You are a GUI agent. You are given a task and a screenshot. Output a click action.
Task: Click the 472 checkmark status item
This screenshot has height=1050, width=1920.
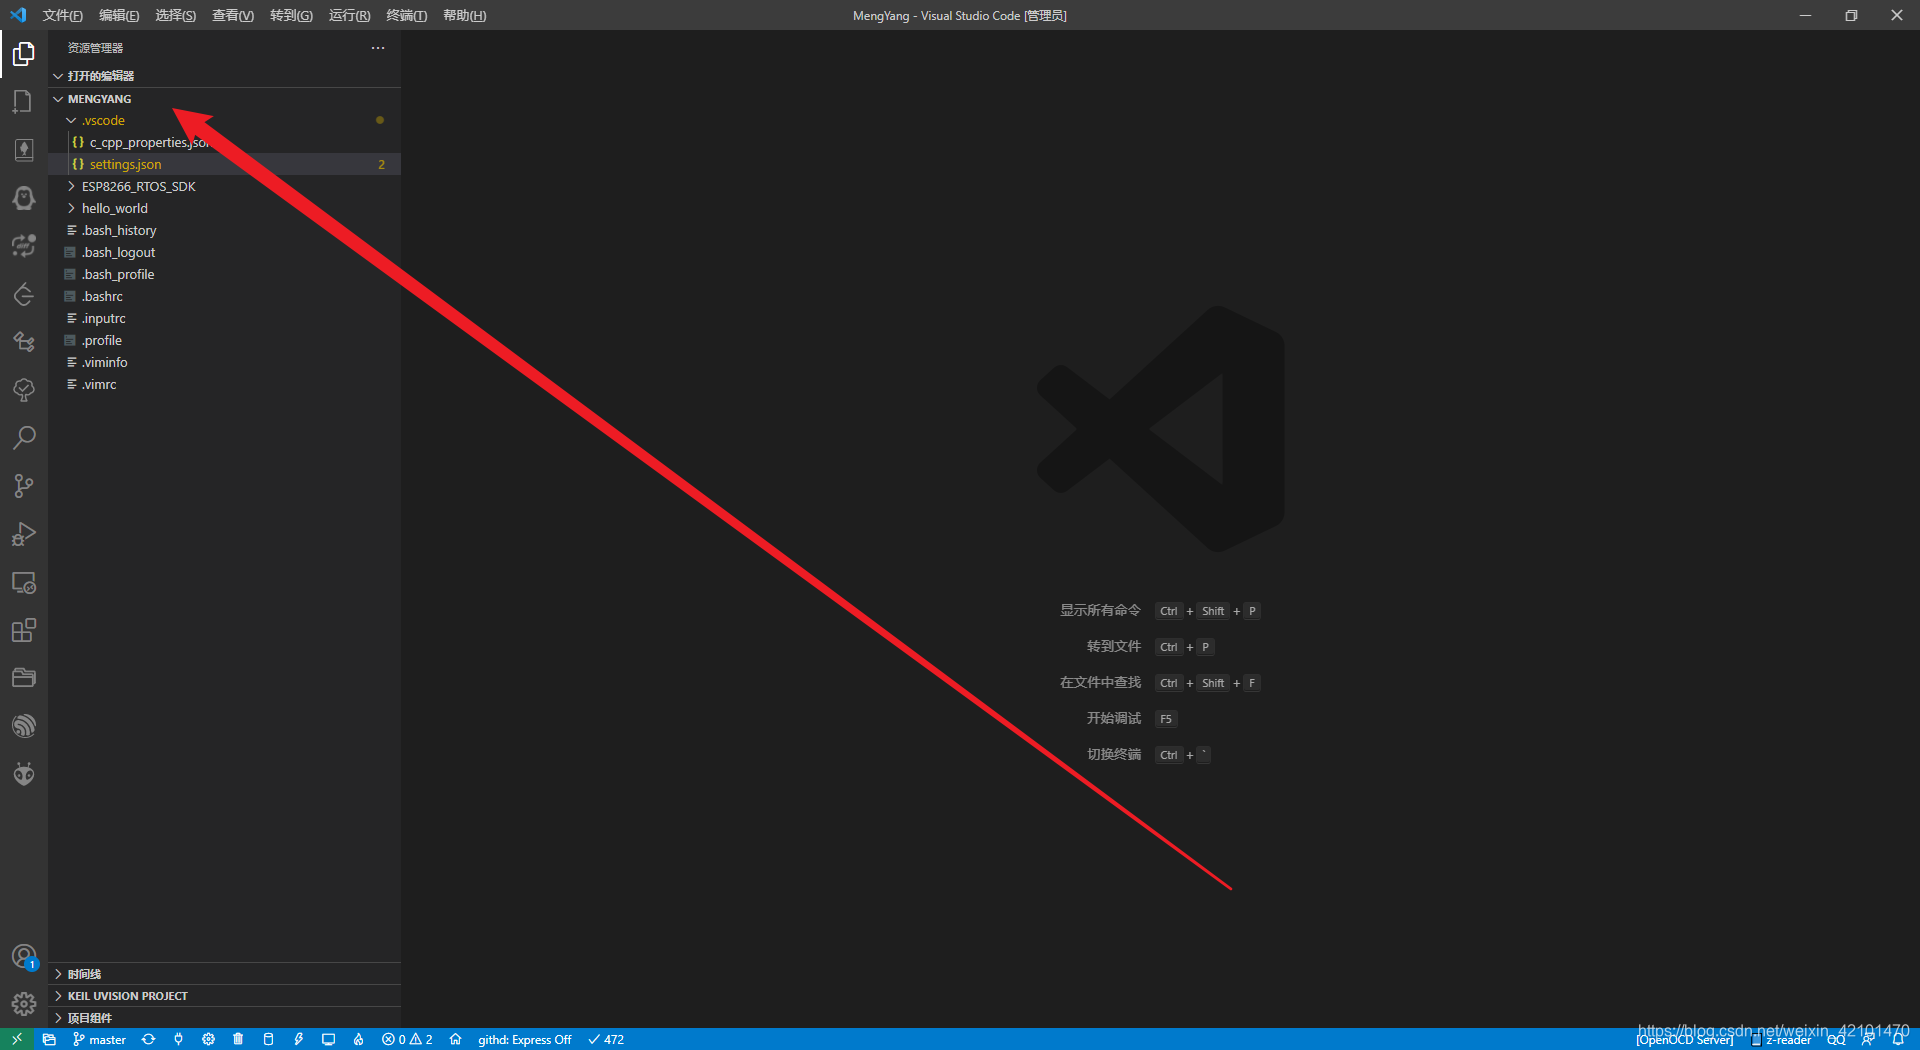pyautogui.click(x=606, y=1039)
